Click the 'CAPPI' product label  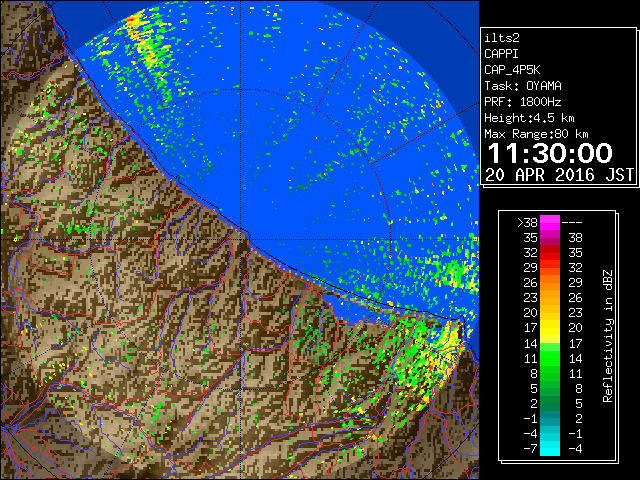click(501, 54)
